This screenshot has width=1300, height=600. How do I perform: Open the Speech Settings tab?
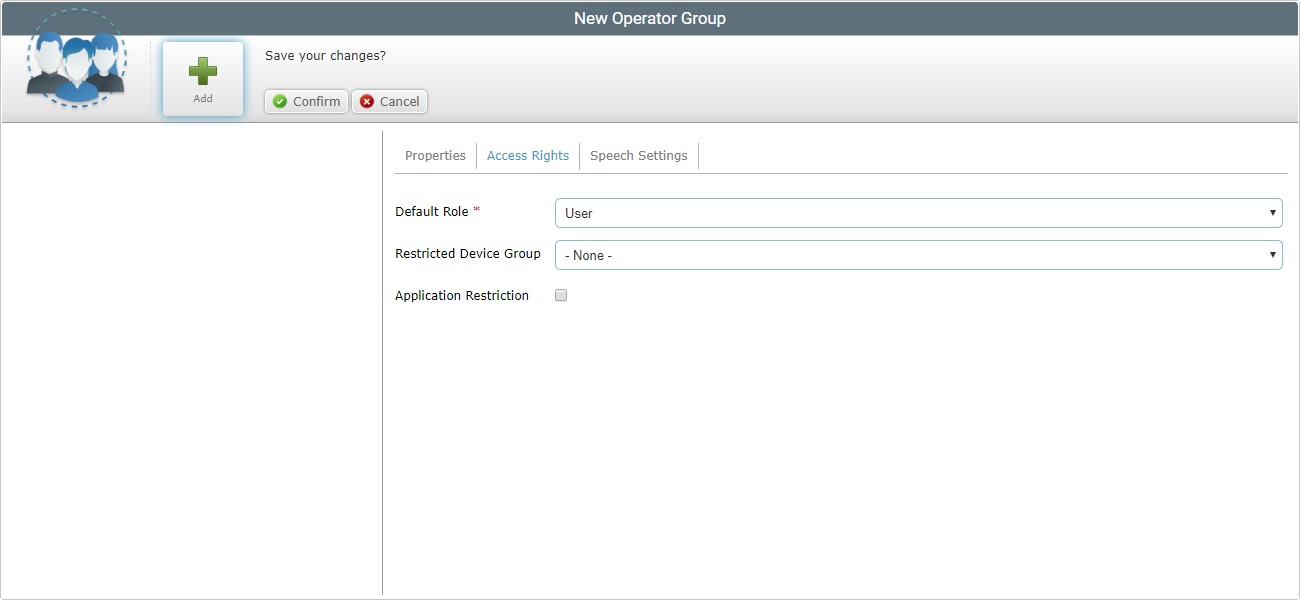coord(638,155)
